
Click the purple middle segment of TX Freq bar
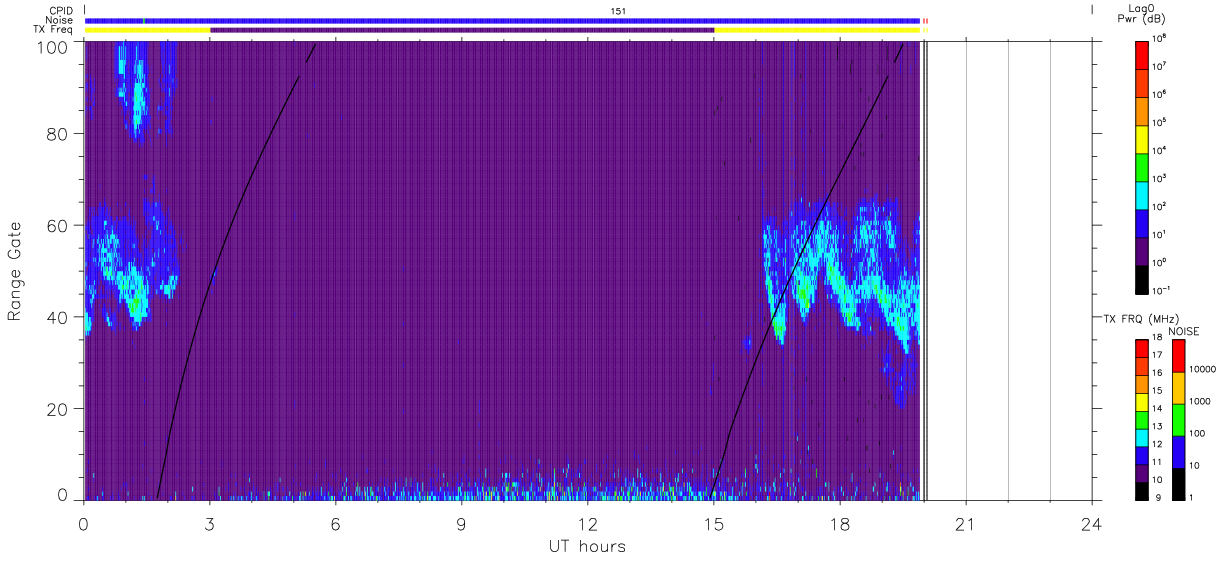[x=462, y=30]
